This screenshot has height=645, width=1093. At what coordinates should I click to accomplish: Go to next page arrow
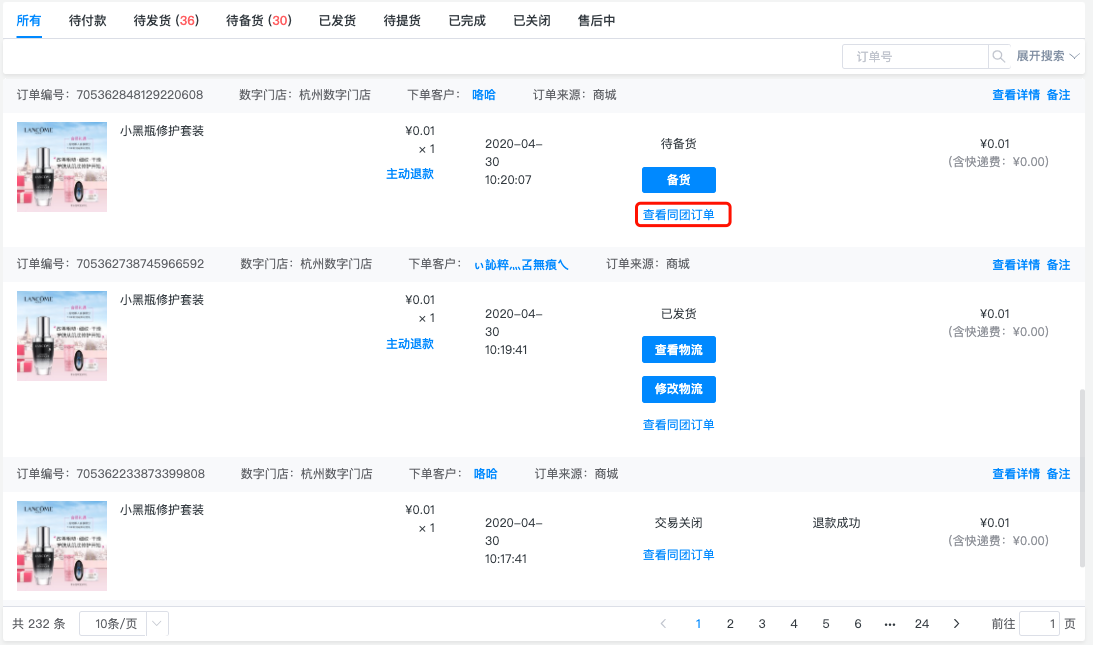click(x=956, y=623)
